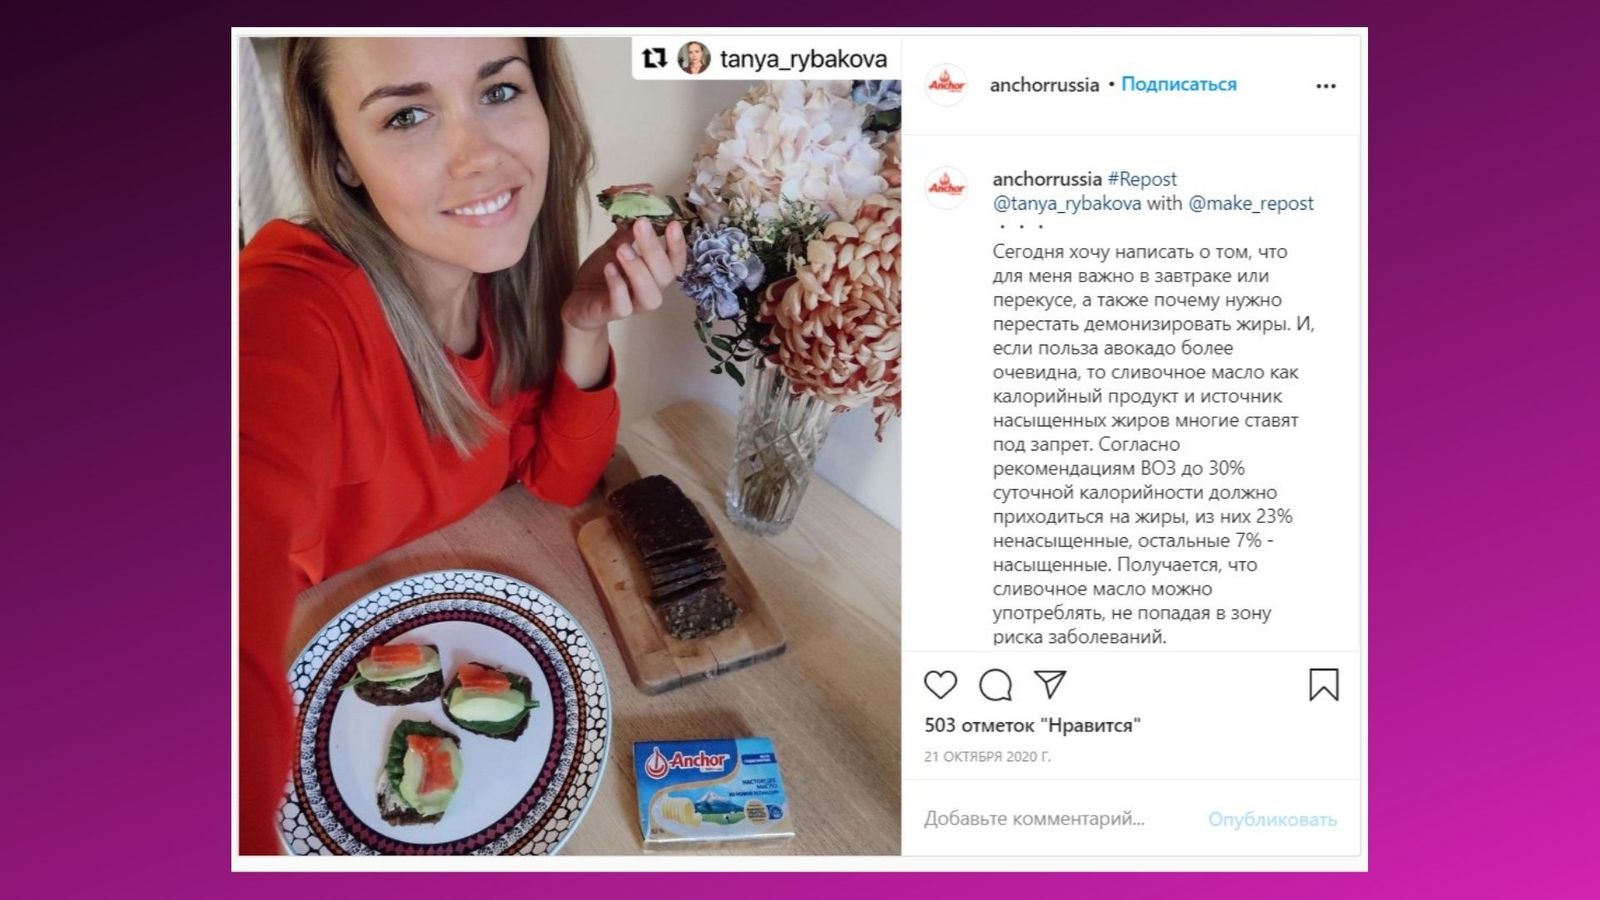Click the repost arrows icon on photo
The height and width of the screenshot is (900, 1600).
pos(654,59)
